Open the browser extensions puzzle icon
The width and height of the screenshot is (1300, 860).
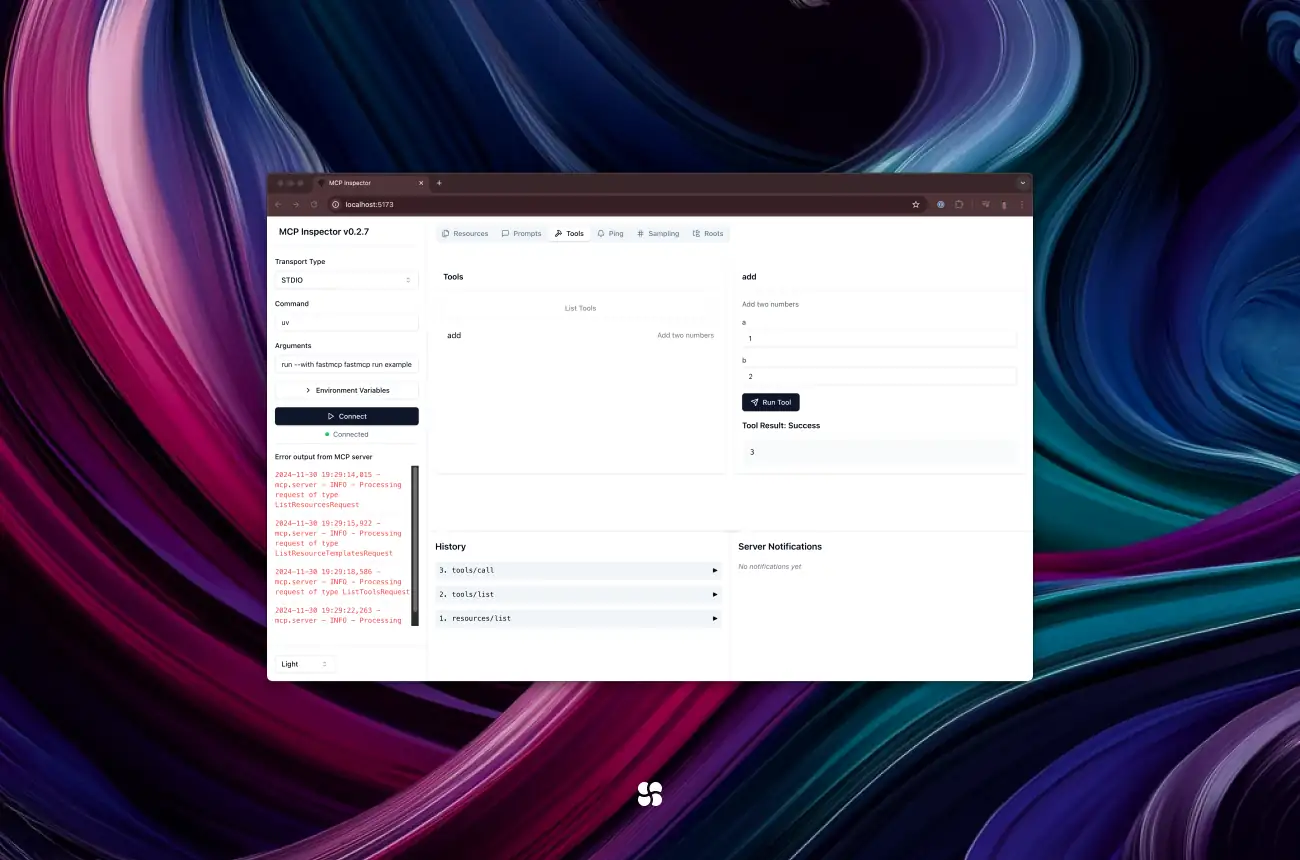point(959,204)
